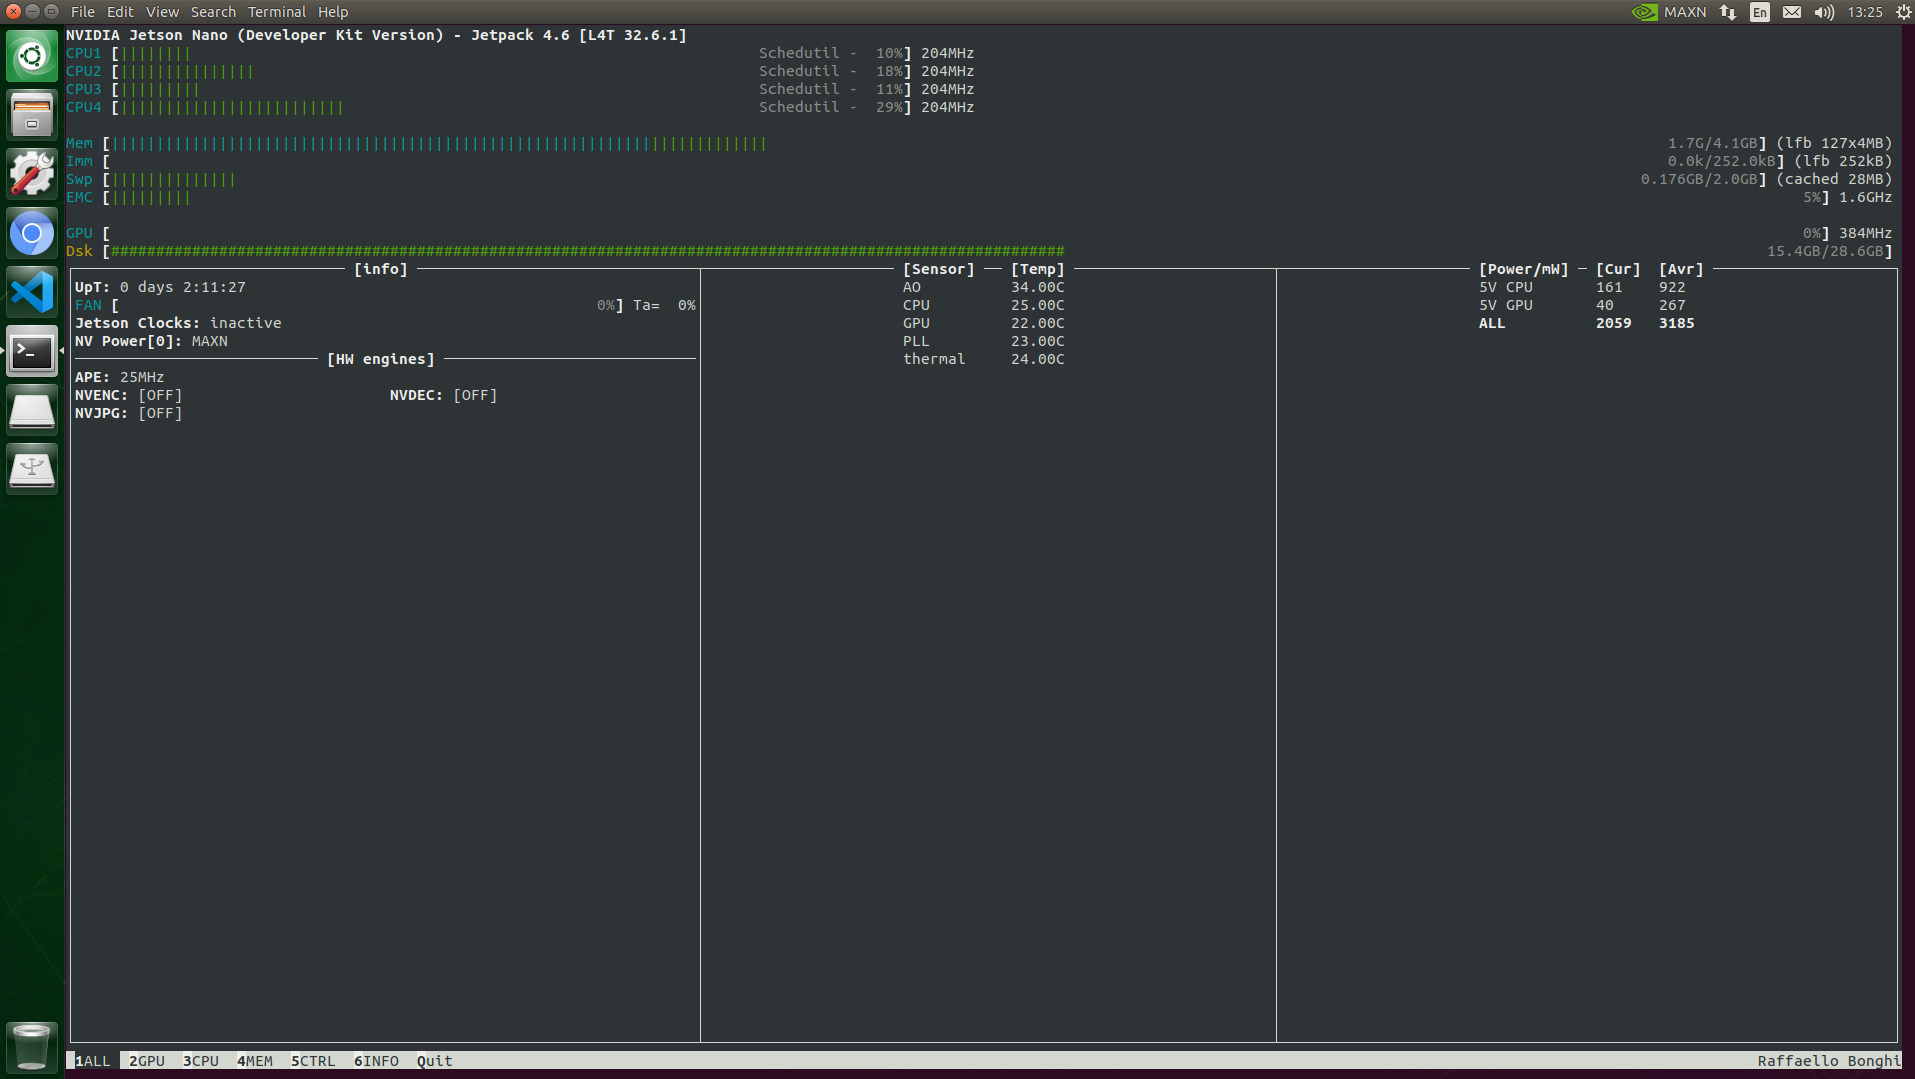The image size is (1915, 1079).
Task: Switch to the 3CPU tab
Action: point(201,1061)
